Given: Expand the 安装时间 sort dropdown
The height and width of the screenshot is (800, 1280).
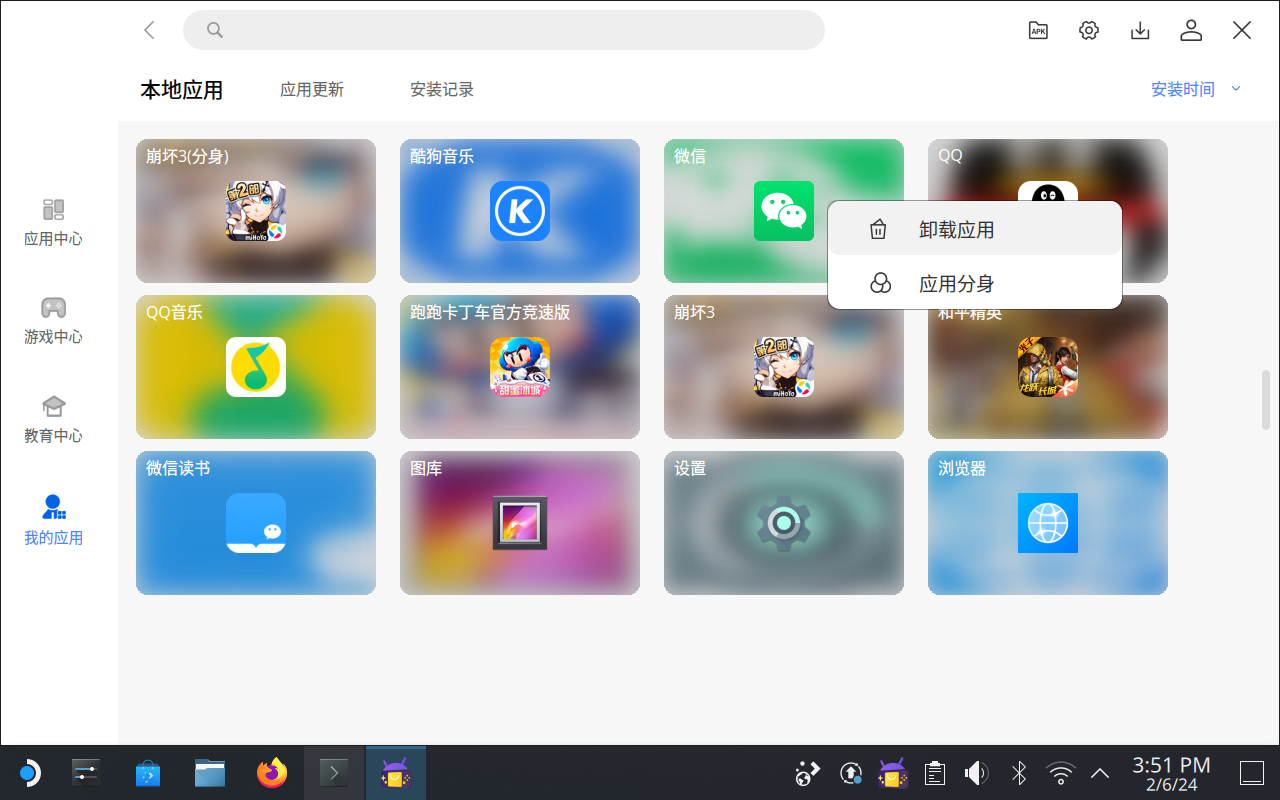Looking at the screenshot, I should coord(1195,89).
